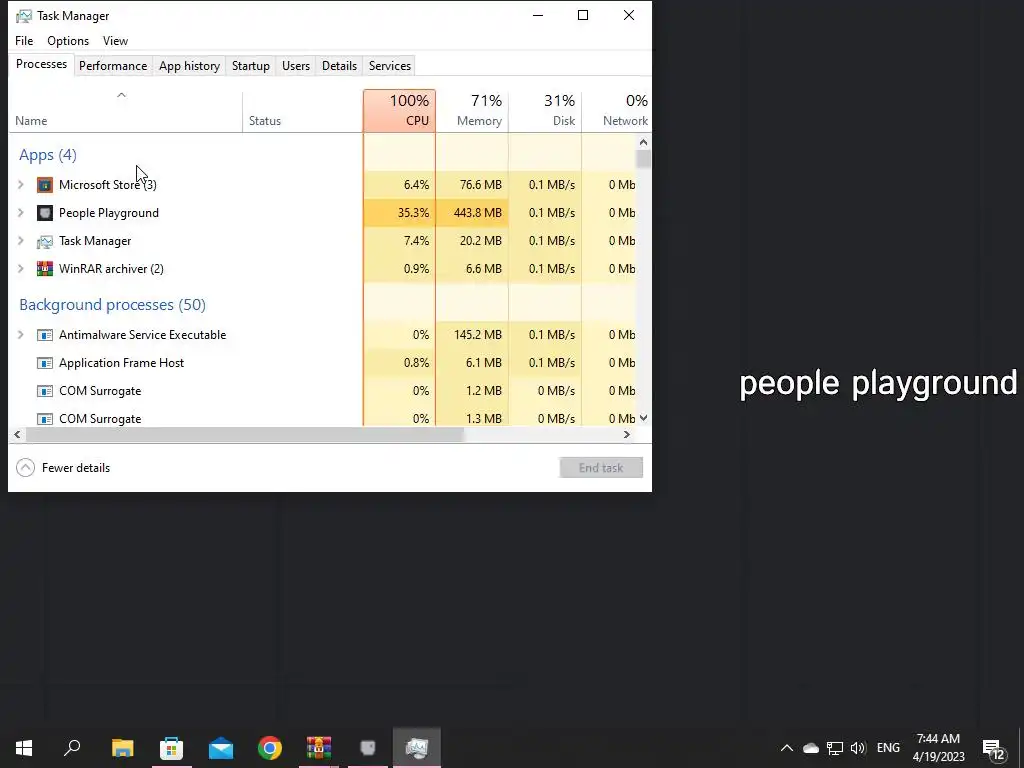Screen dimensions: 1024x768
Task: Collapse view with Fewer details
Action: pyautogui.click(x=63, y=468)
